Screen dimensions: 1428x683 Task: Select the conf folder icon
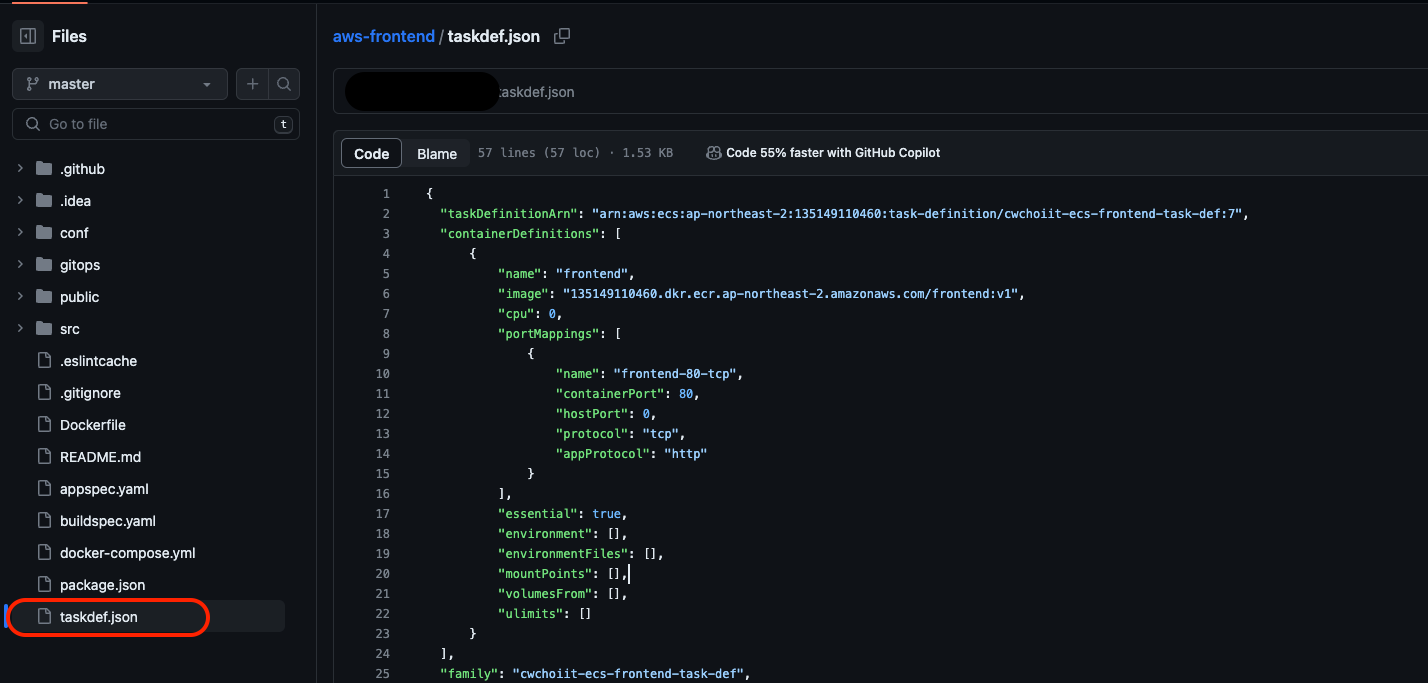pos(43,233)
